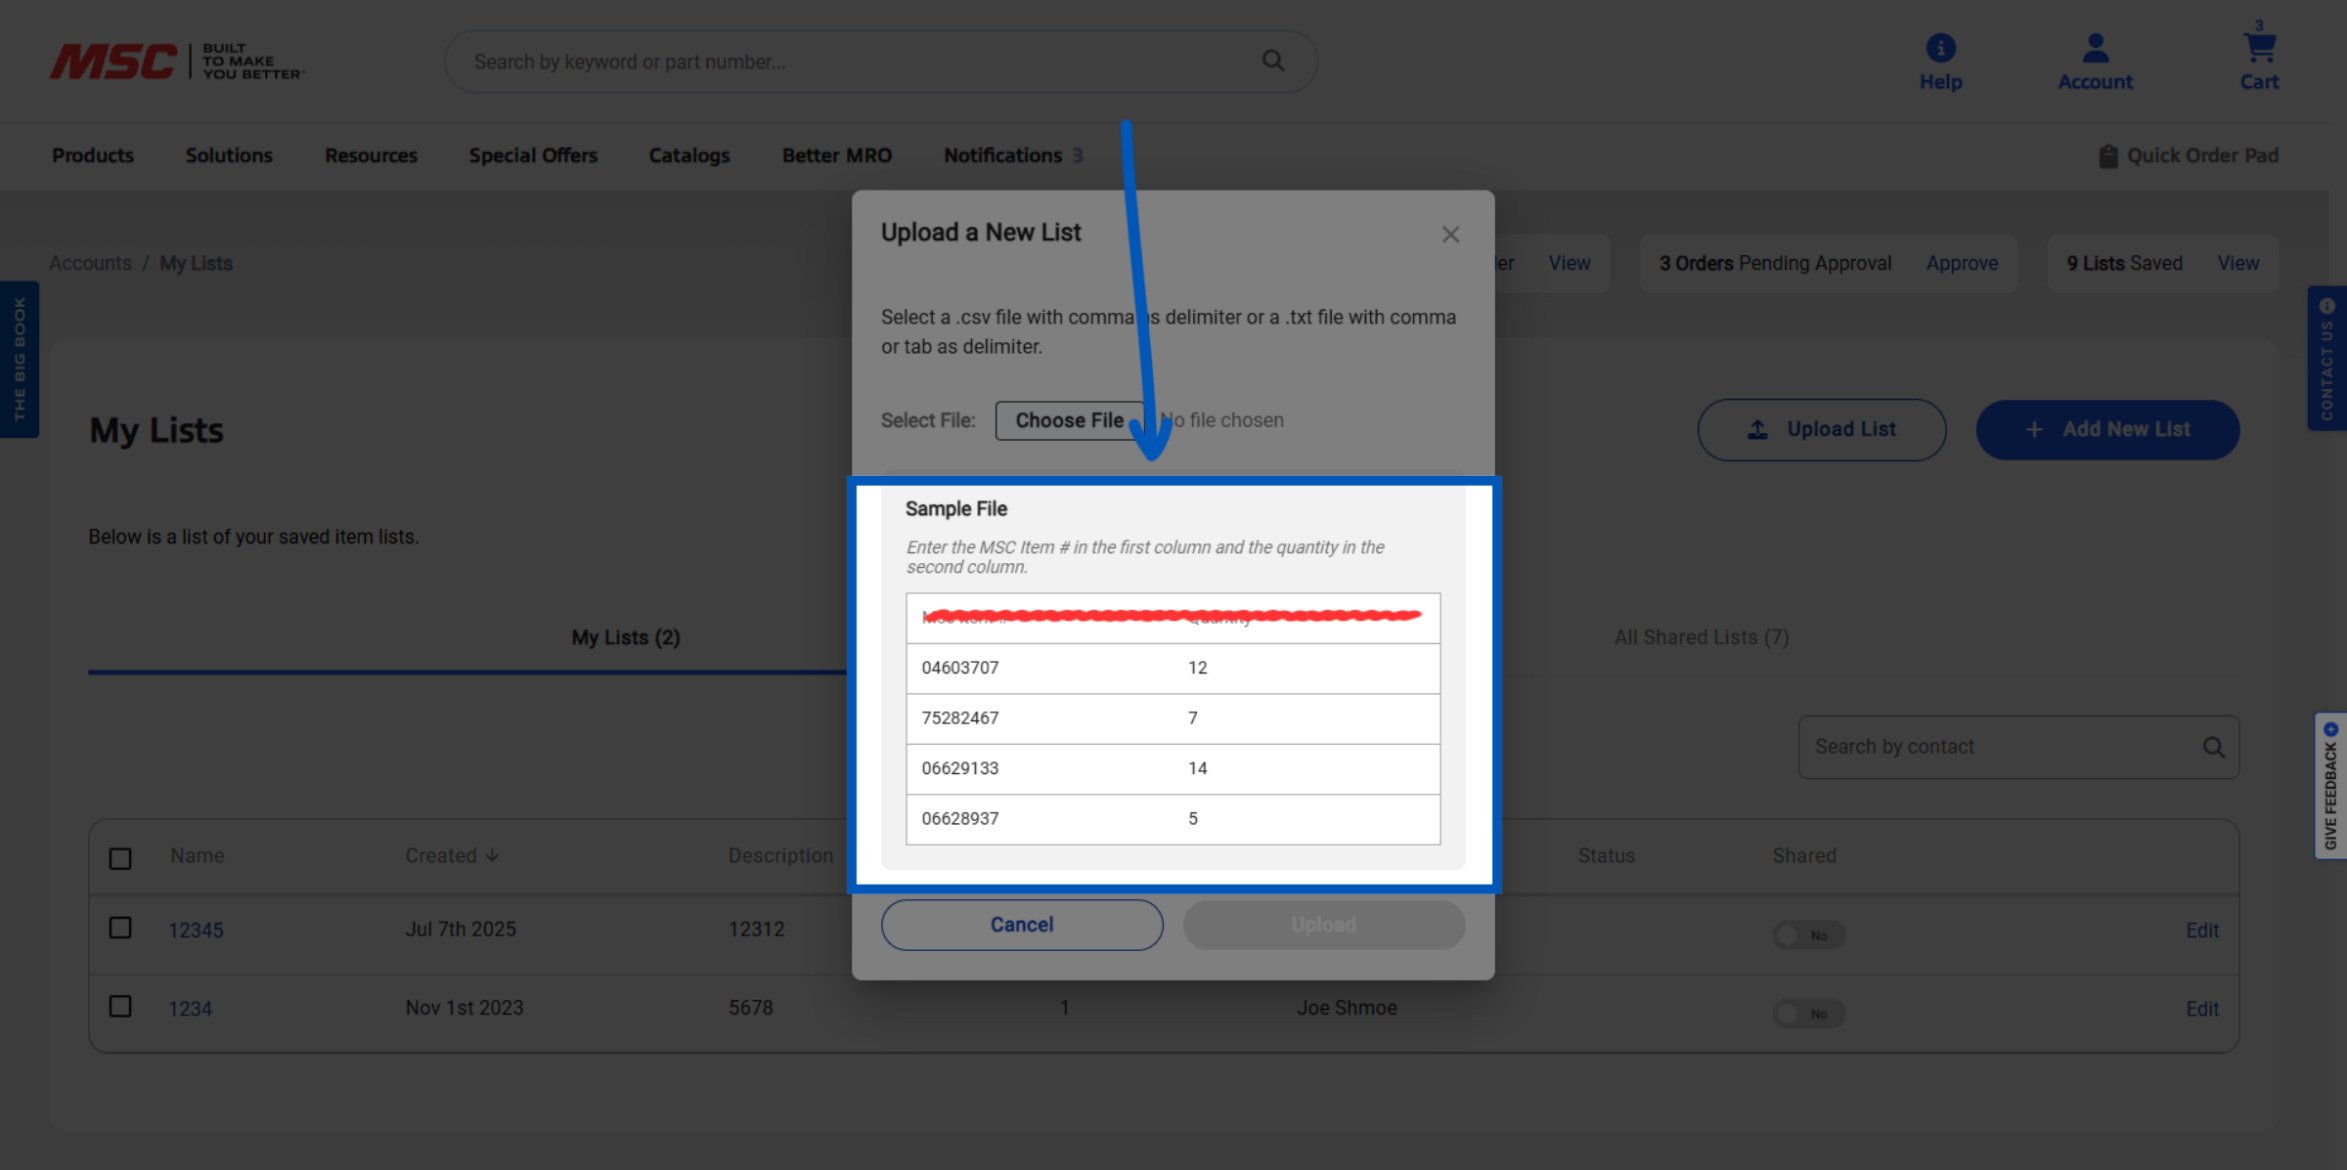Open the Solutions menu
Screen dimensions: 2347x1170
click(x=229, y=155)
